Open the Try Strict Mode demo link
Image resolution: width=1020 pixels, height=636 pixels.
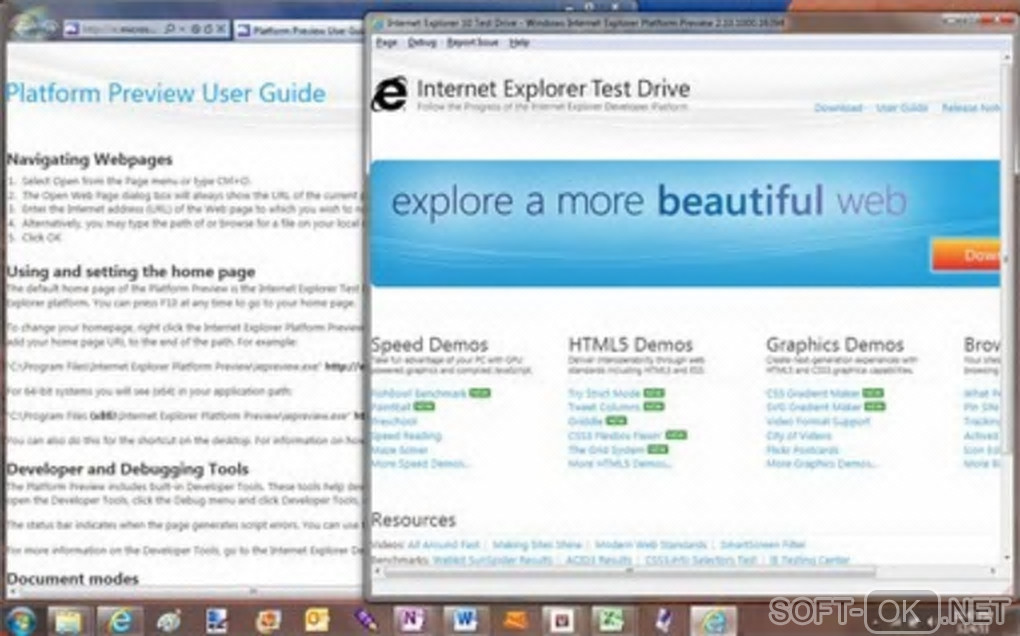(604, 393)
